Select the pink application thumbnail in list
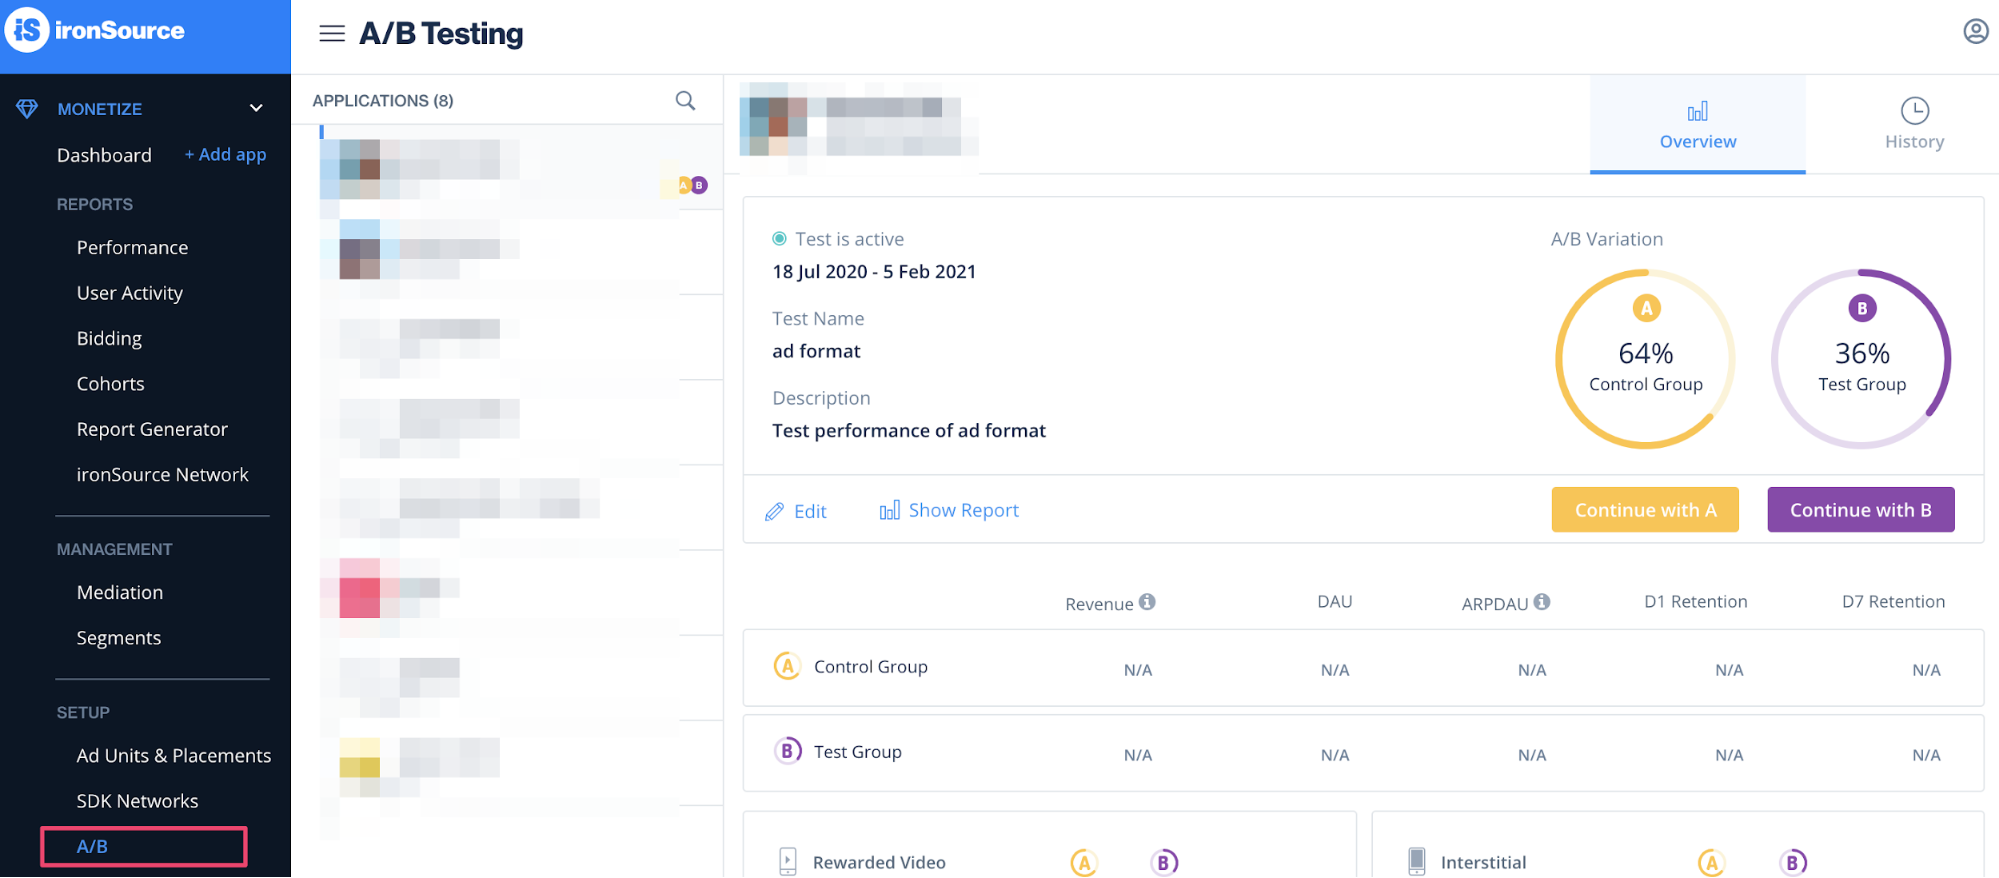Viewport: 1999px width, 878px height. [x=359, y=588]
